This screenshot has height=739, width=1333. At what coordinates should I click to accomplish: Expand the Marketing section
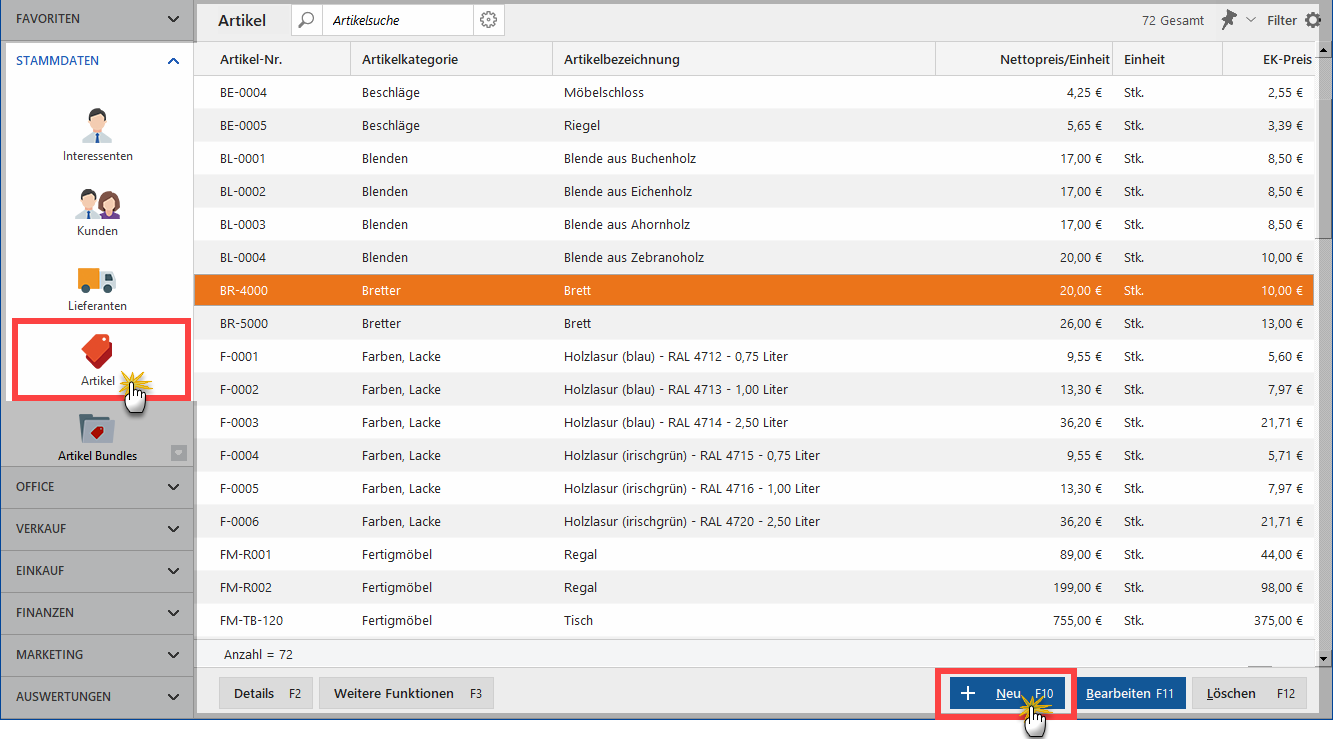pyautogui.click(x=97, y=655)
